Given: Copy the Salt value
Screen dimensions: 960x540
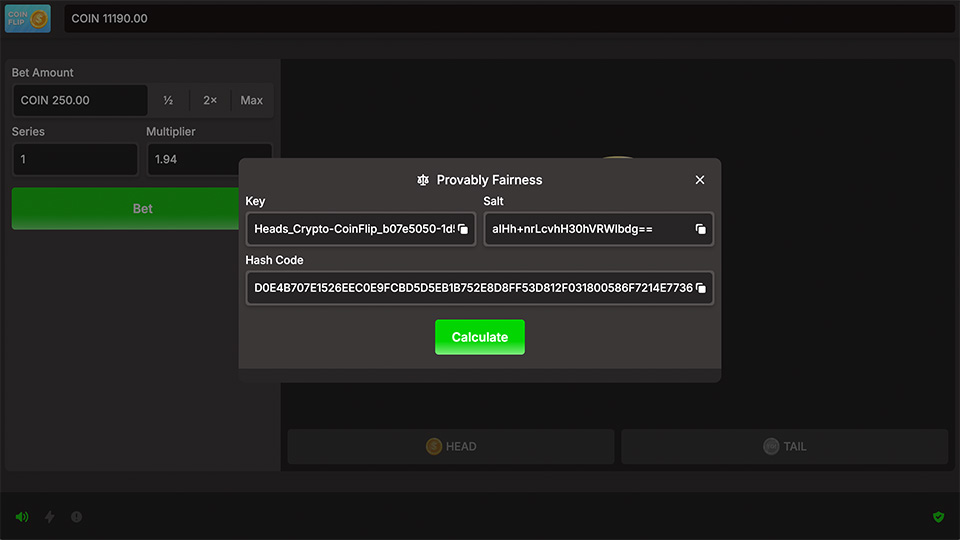Looking at the screenshot, I should [x=700, y=229].
